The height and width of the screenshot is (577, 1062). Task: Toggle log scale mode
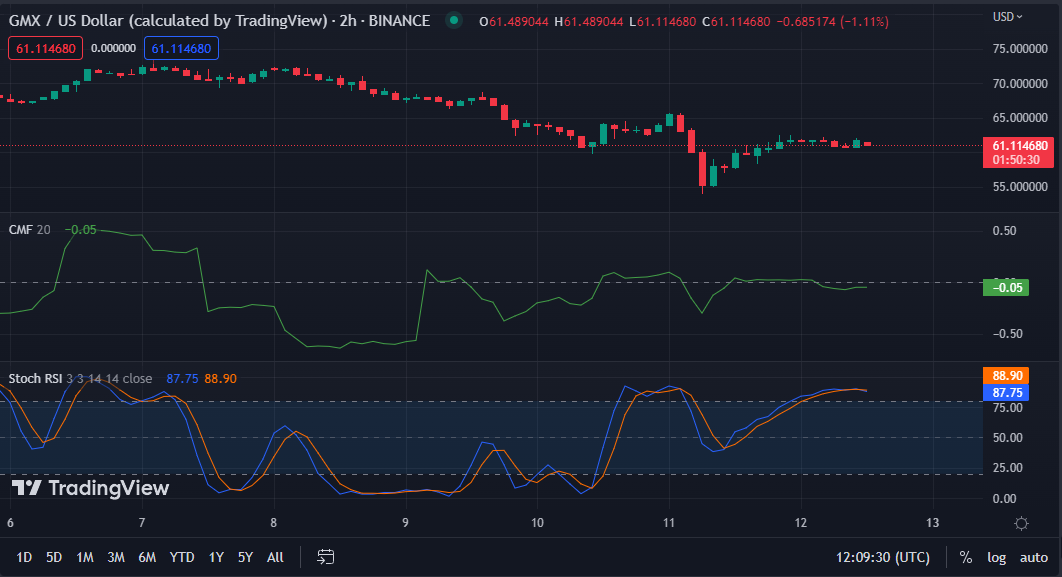[x=996, y=557]
